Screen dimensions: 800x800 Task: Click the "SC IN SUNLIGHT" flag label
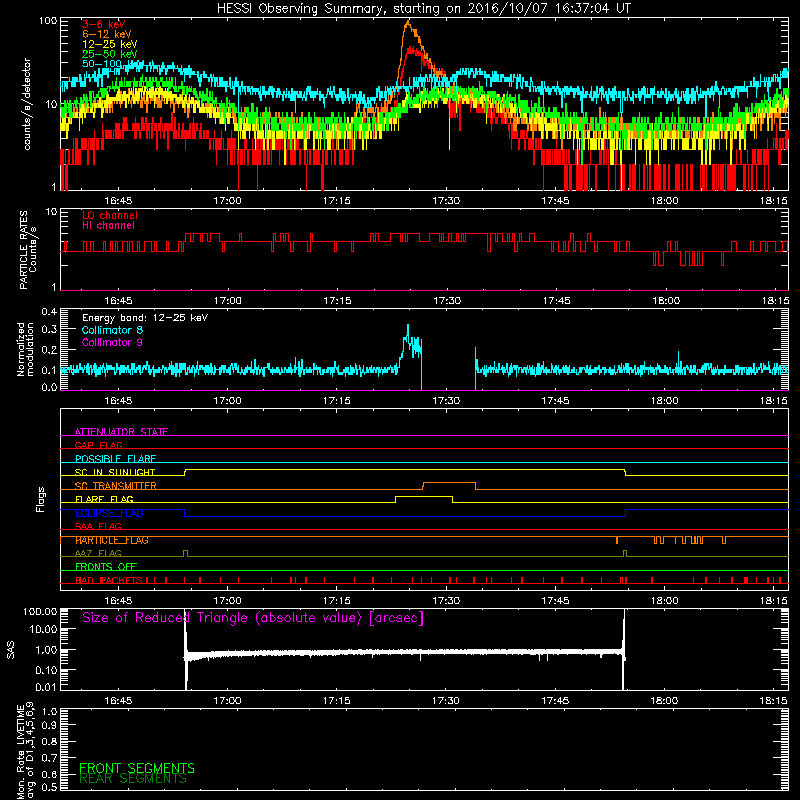pyautogui.click(x=115, y=472)
